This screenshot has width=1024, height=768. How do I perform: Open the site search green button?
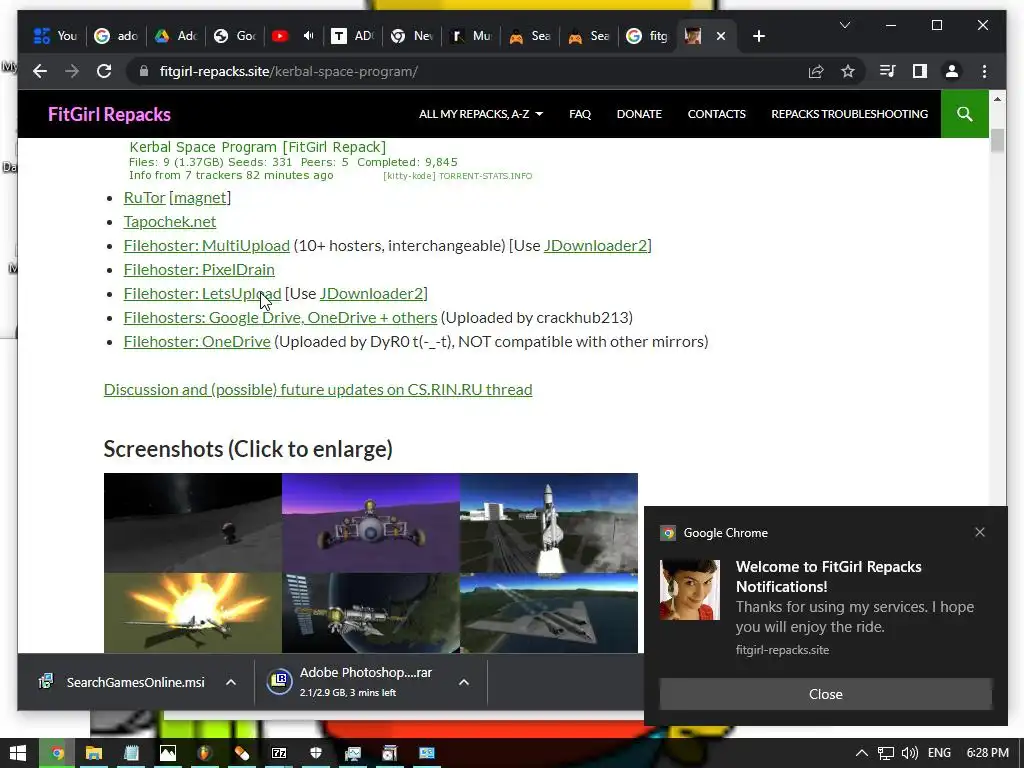click(x=965, y=114)
